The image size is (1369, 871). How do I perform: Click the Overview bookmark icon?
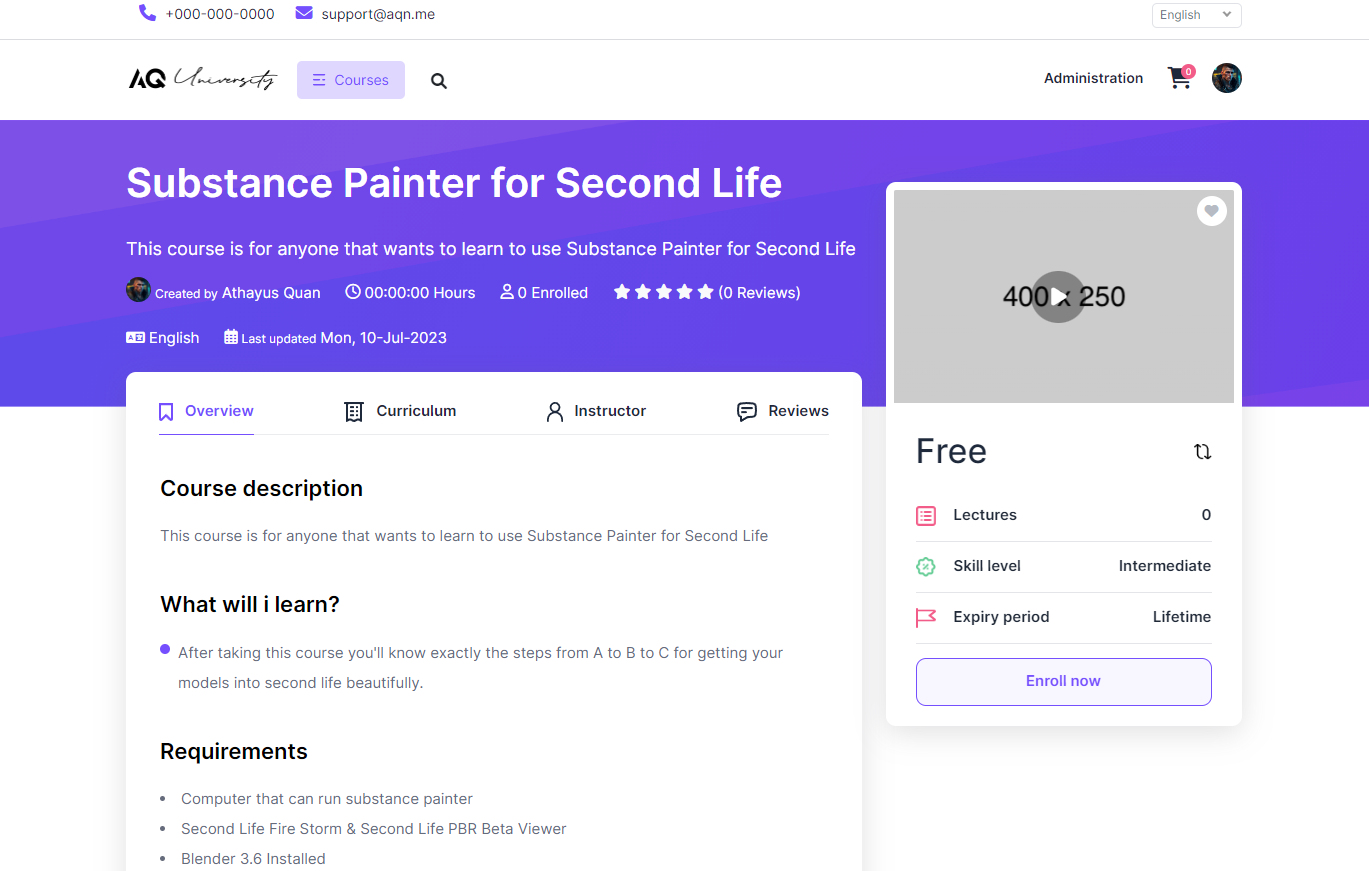[x=166, y=412]
